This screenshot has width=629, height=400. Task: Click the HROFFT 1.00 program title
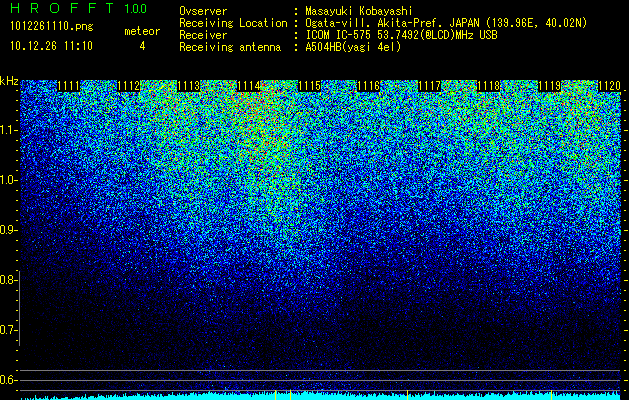coord(79,8)
